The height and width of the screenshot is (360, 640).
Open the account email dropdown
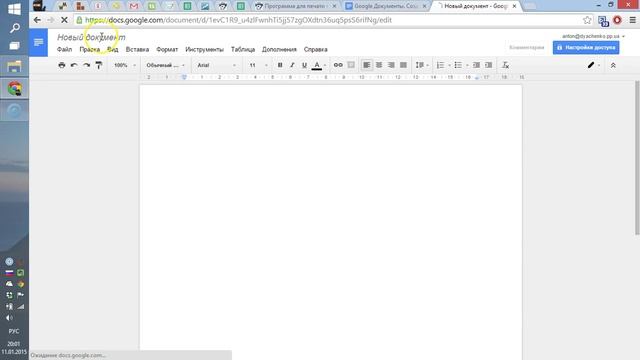tap(593, 36)
